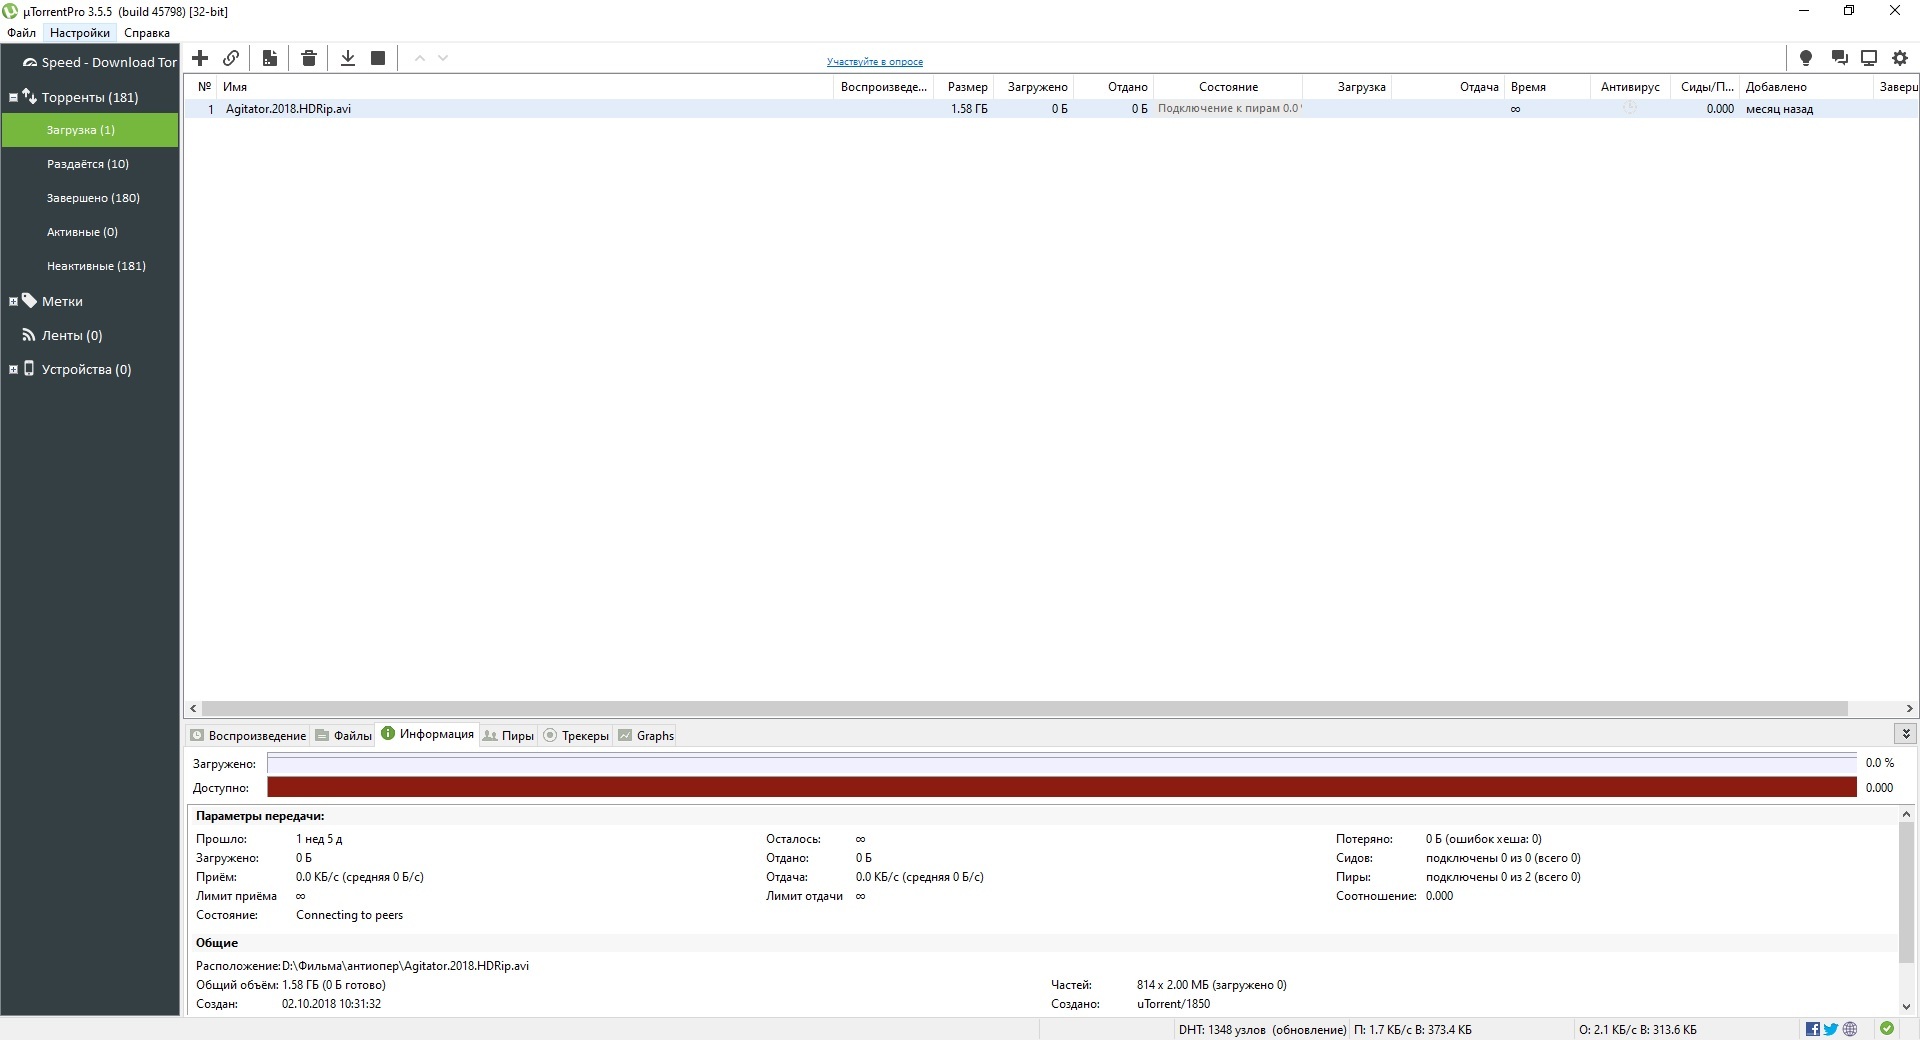Open the remote monitor icon

1869,58
